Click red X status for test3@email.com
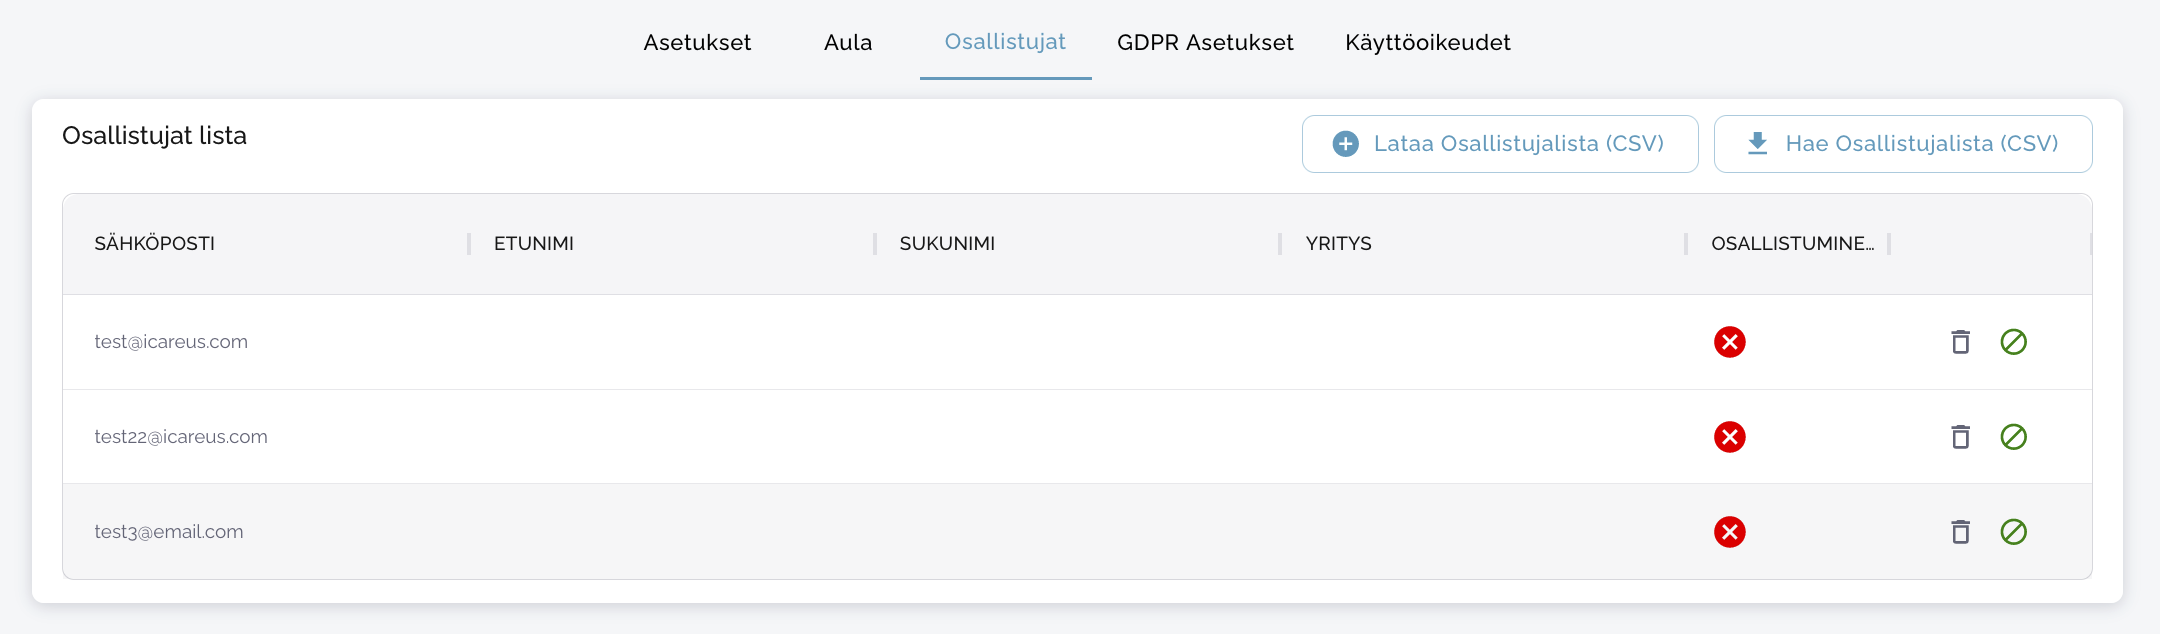Screen dimensions: 2160x634 1729,532
